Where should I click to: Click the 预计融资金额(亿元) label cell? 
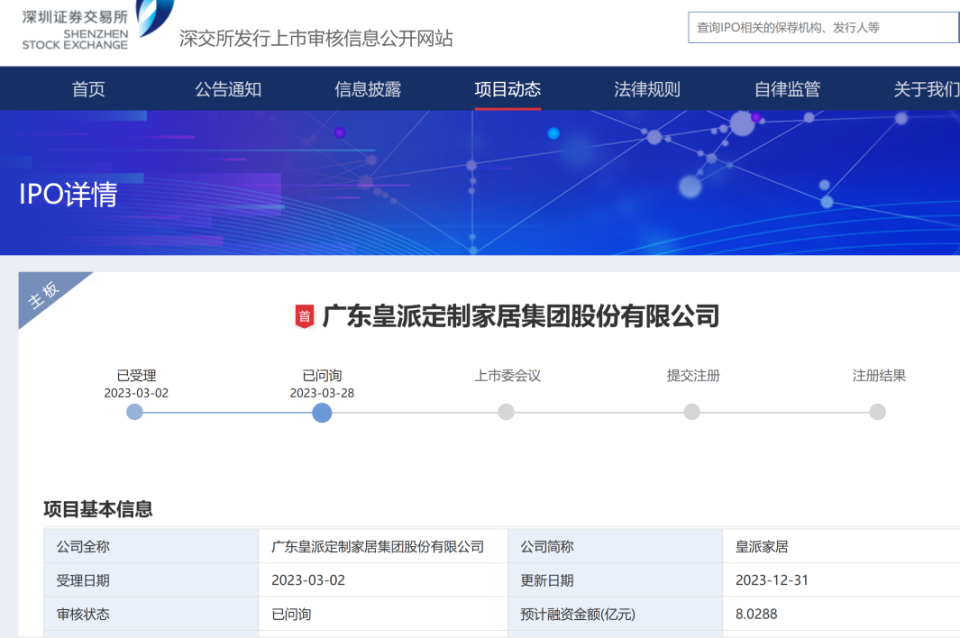[x=615, y=614]
